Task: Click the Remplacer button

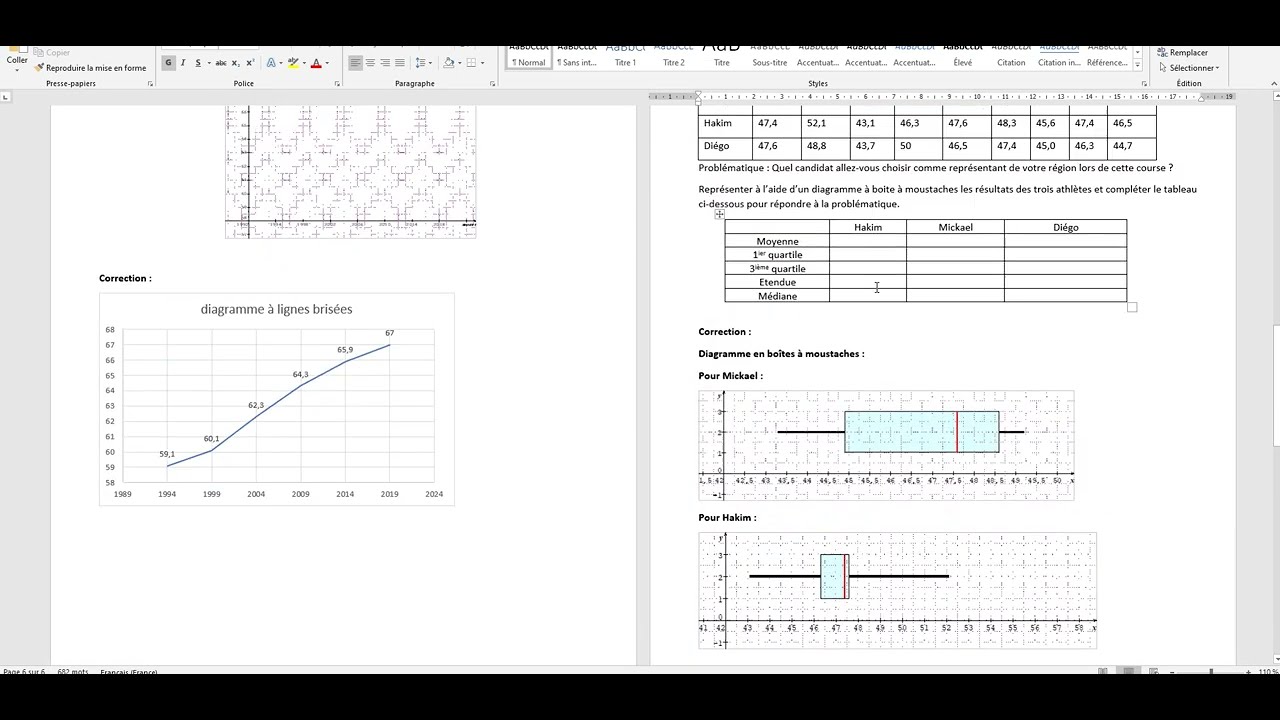Action: [1182, 53]
